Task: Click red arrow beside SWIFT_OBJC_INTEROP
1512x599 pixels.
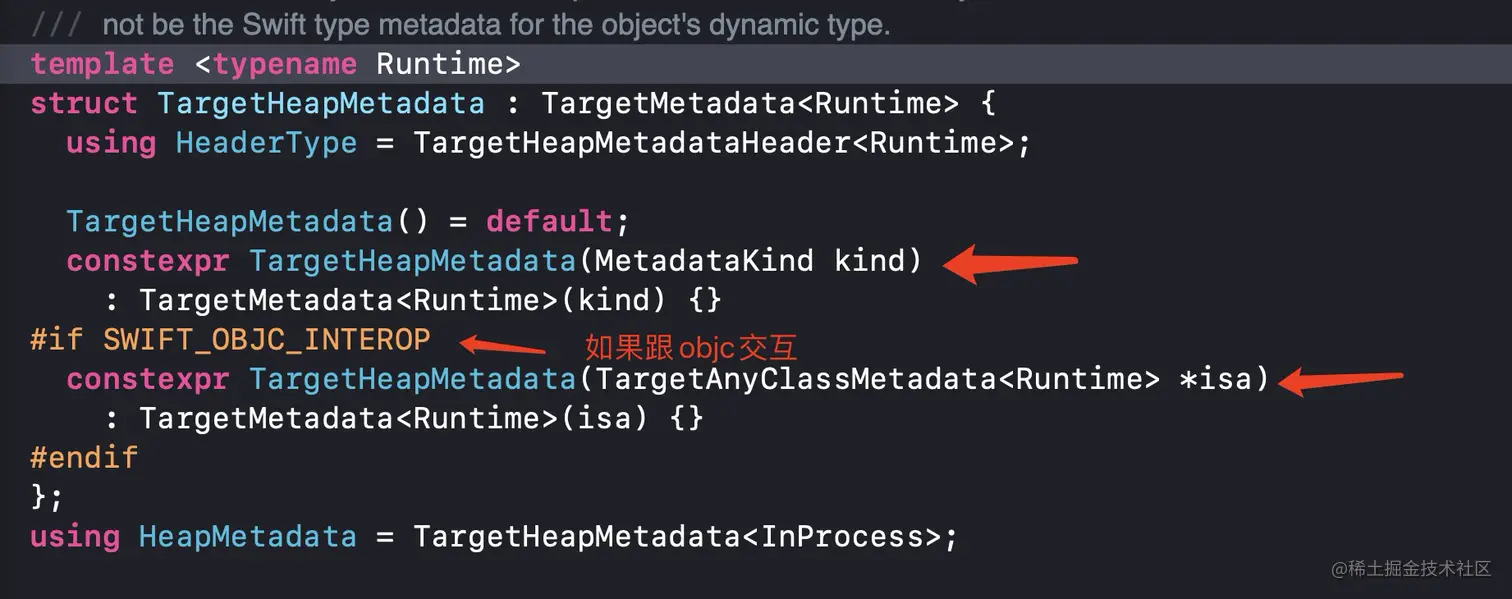Action: [x=502, y=346]
